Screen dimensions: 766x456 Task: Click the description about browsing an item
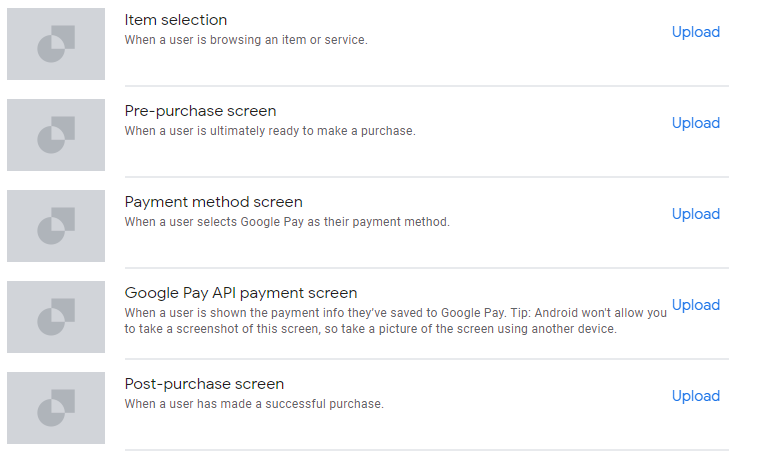click(246, 40)
